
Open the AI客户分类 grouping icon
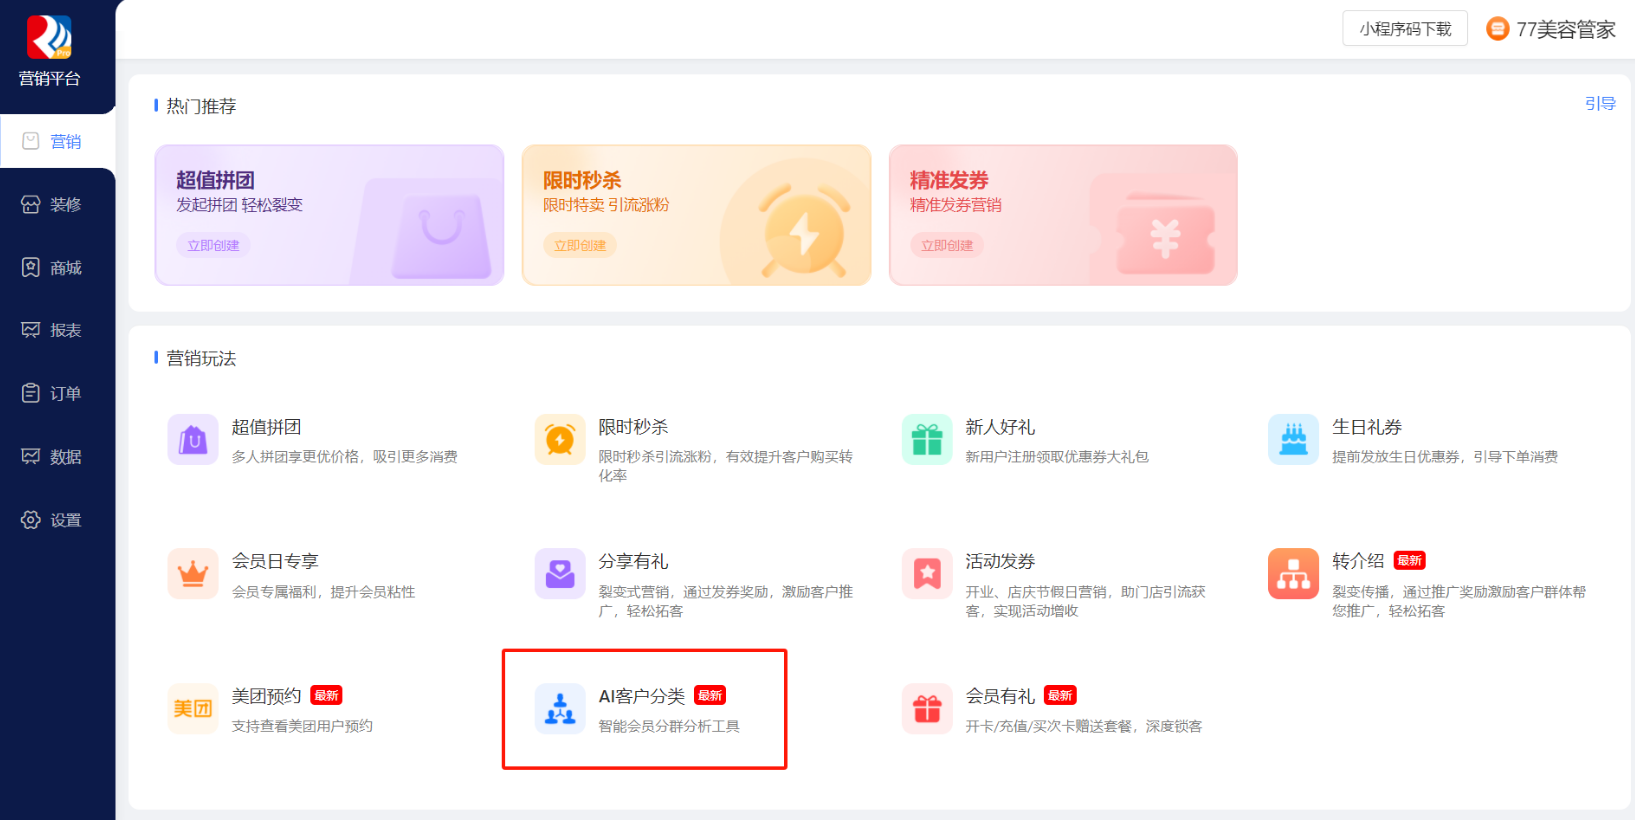coord(560,709)
